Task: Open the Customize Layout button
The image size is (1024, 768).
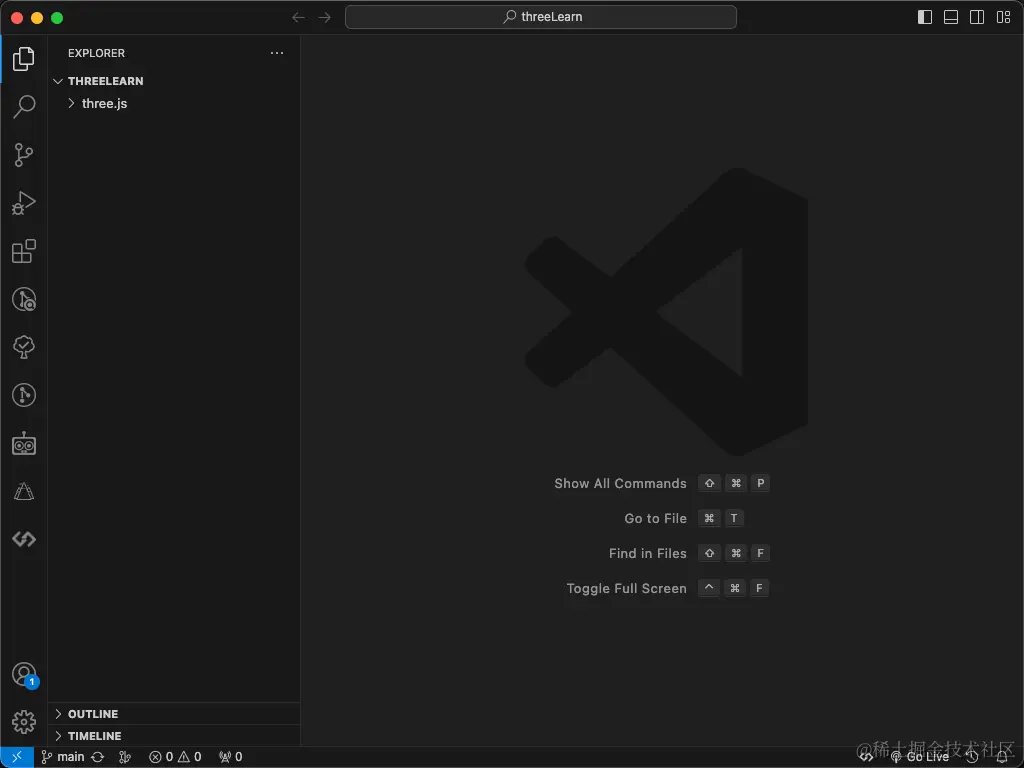Action: [1003, 18]
